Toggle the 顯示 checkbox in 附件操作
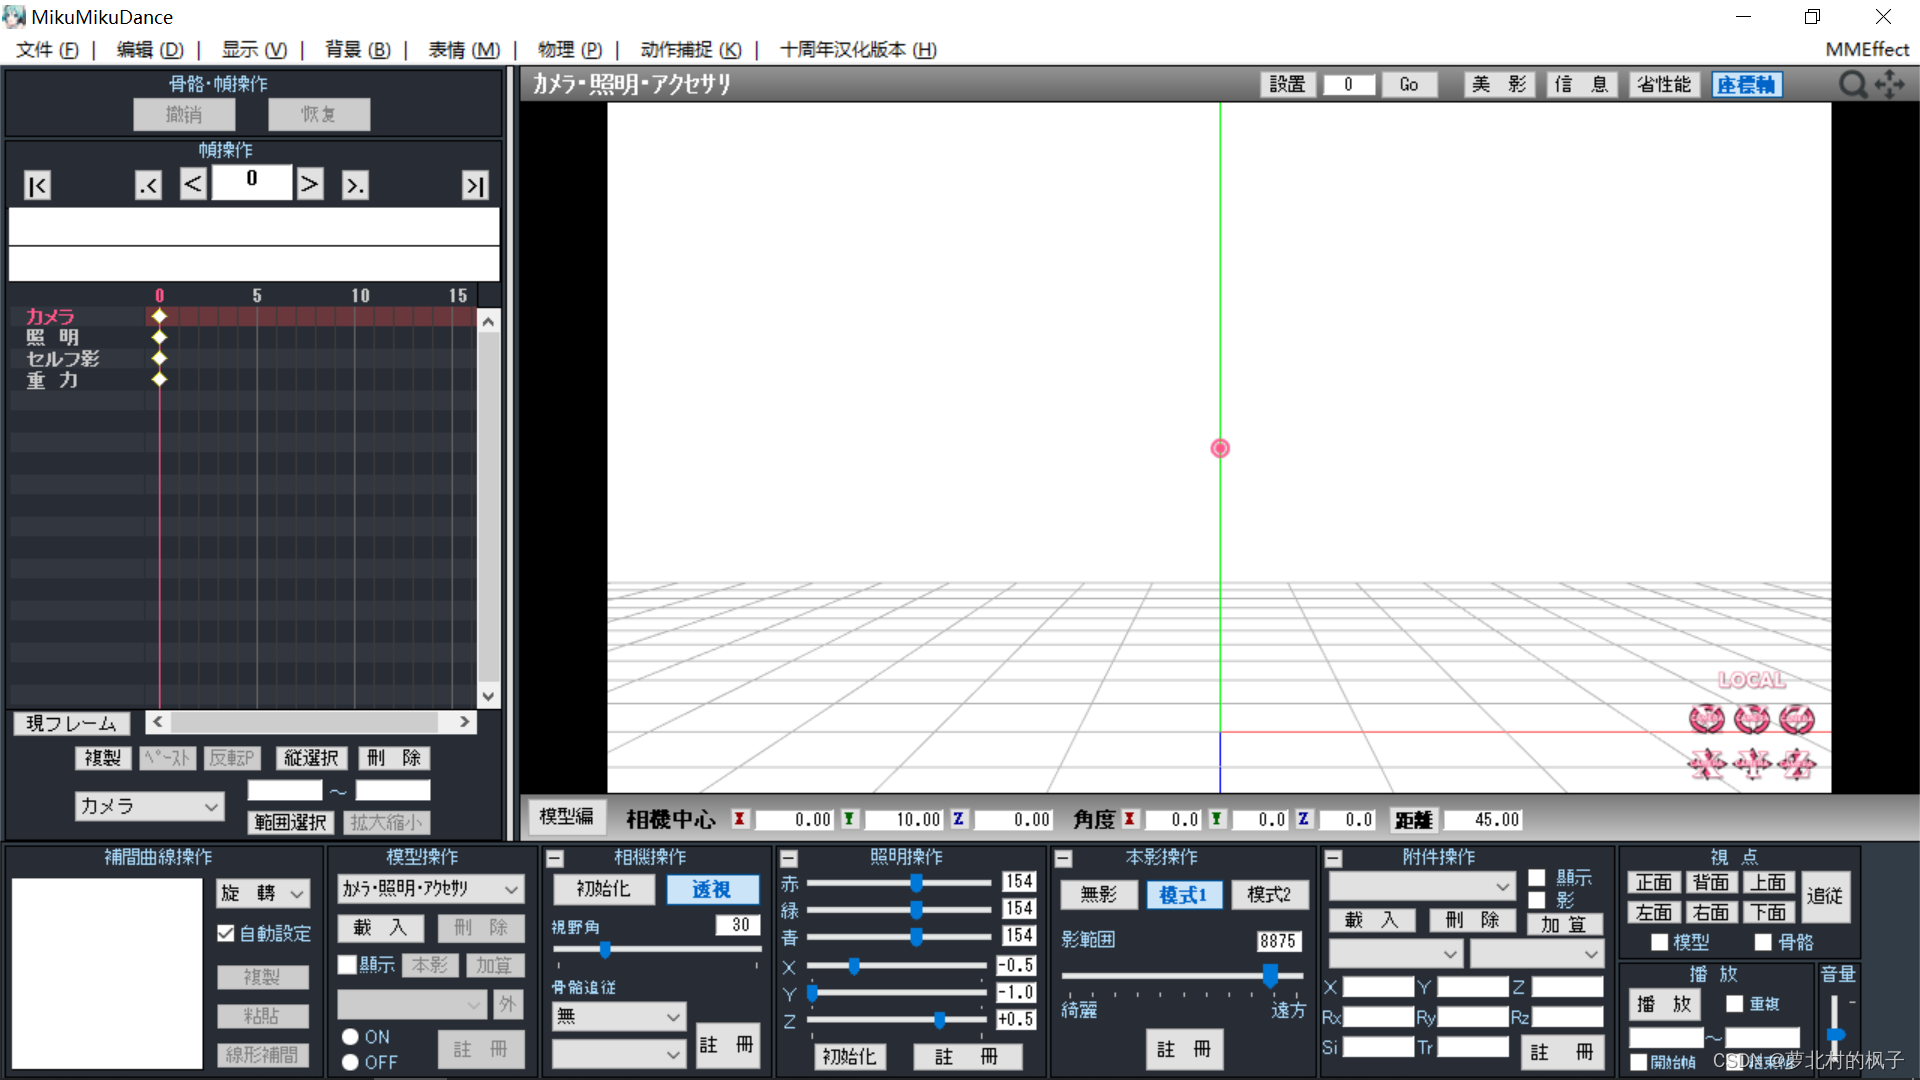1920x1080 pixels. coord(1537,878)
